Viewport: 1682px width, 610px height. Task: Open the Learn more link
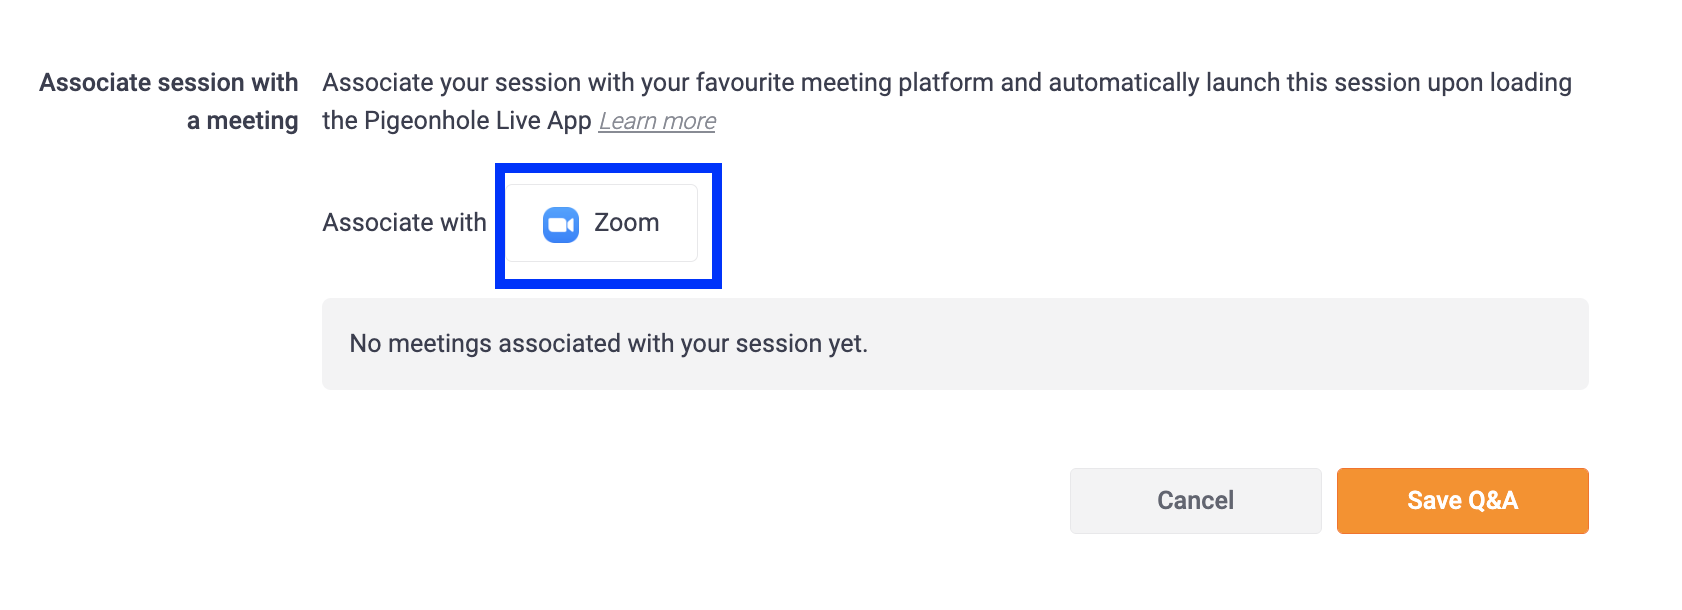point(657,121)
